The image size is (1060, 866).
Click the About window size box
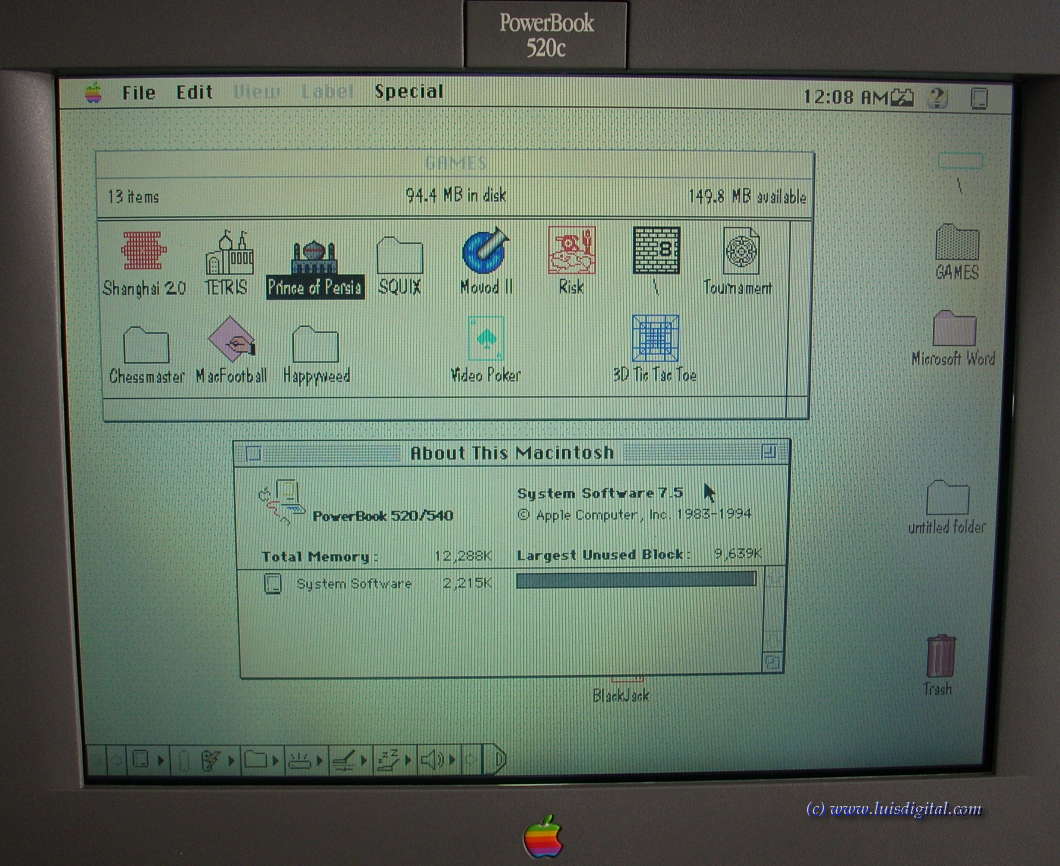(772, 663)
